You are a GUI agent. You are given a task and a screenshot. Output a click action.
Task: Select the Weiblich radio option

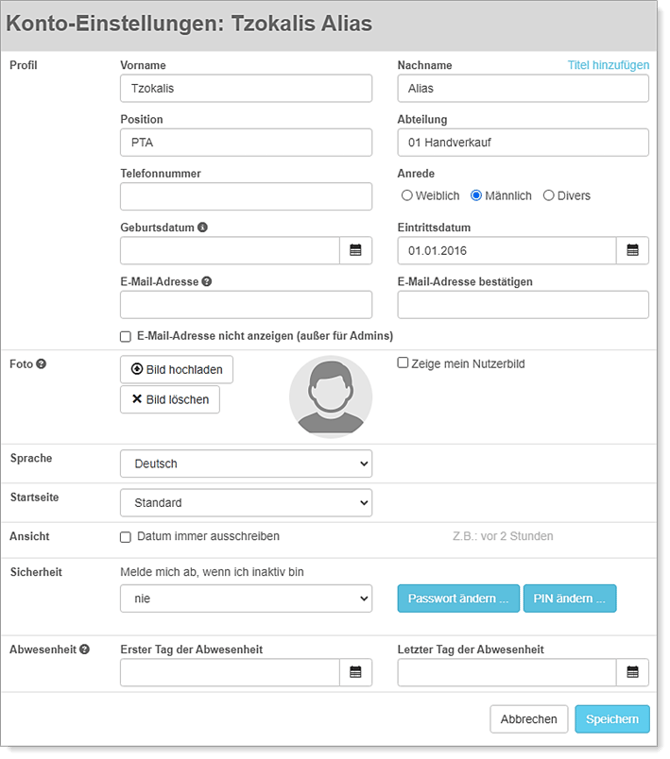tap(407, 196)
